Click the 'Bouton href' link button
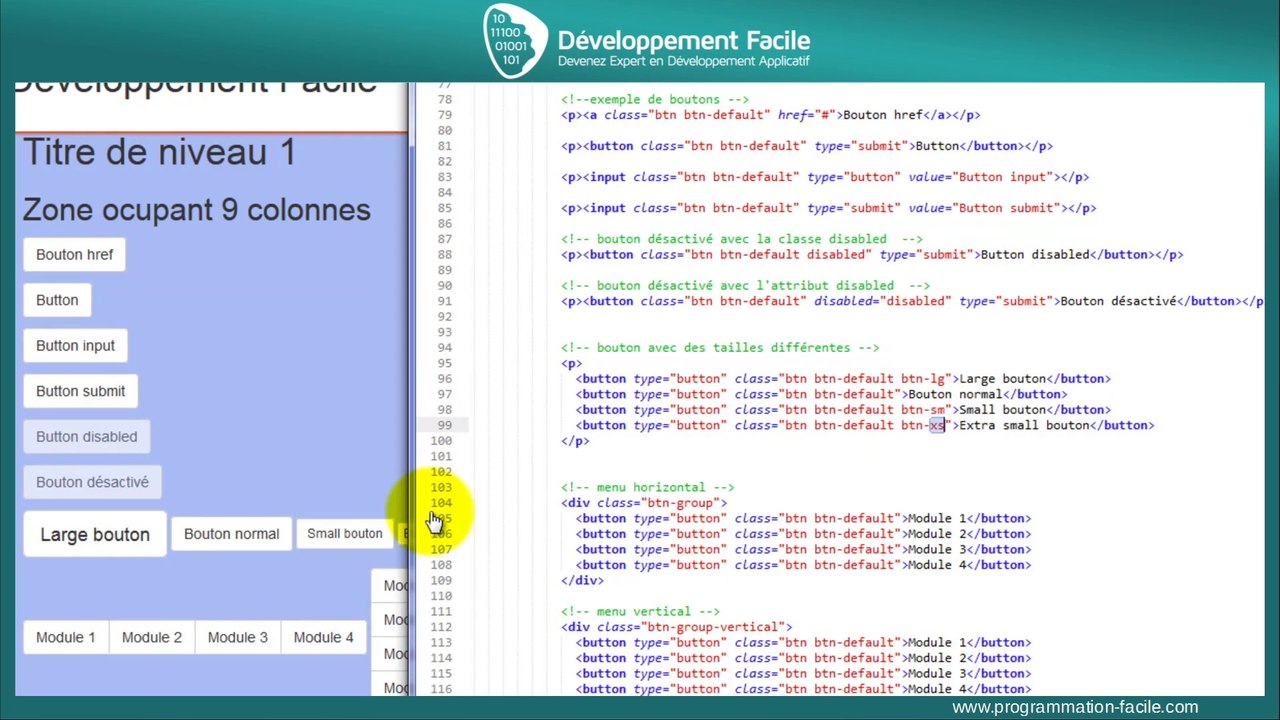This screenshot has height=720, width=1280. pos(75,254)
